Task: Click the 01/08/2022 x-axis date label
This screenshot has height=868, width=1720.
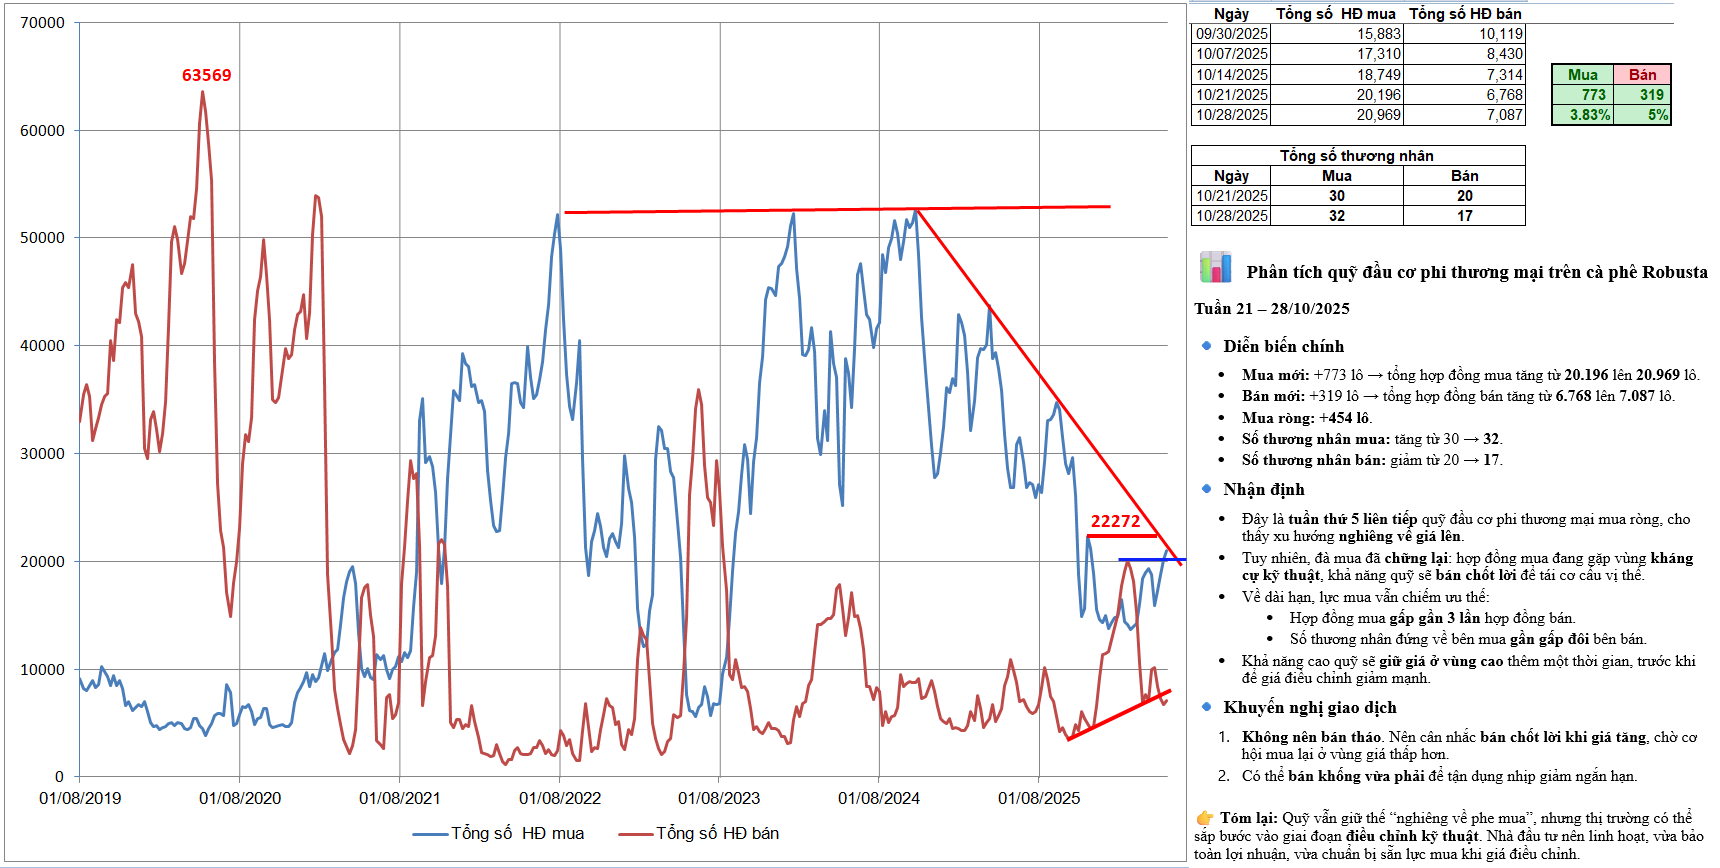Action: (560, 798)
